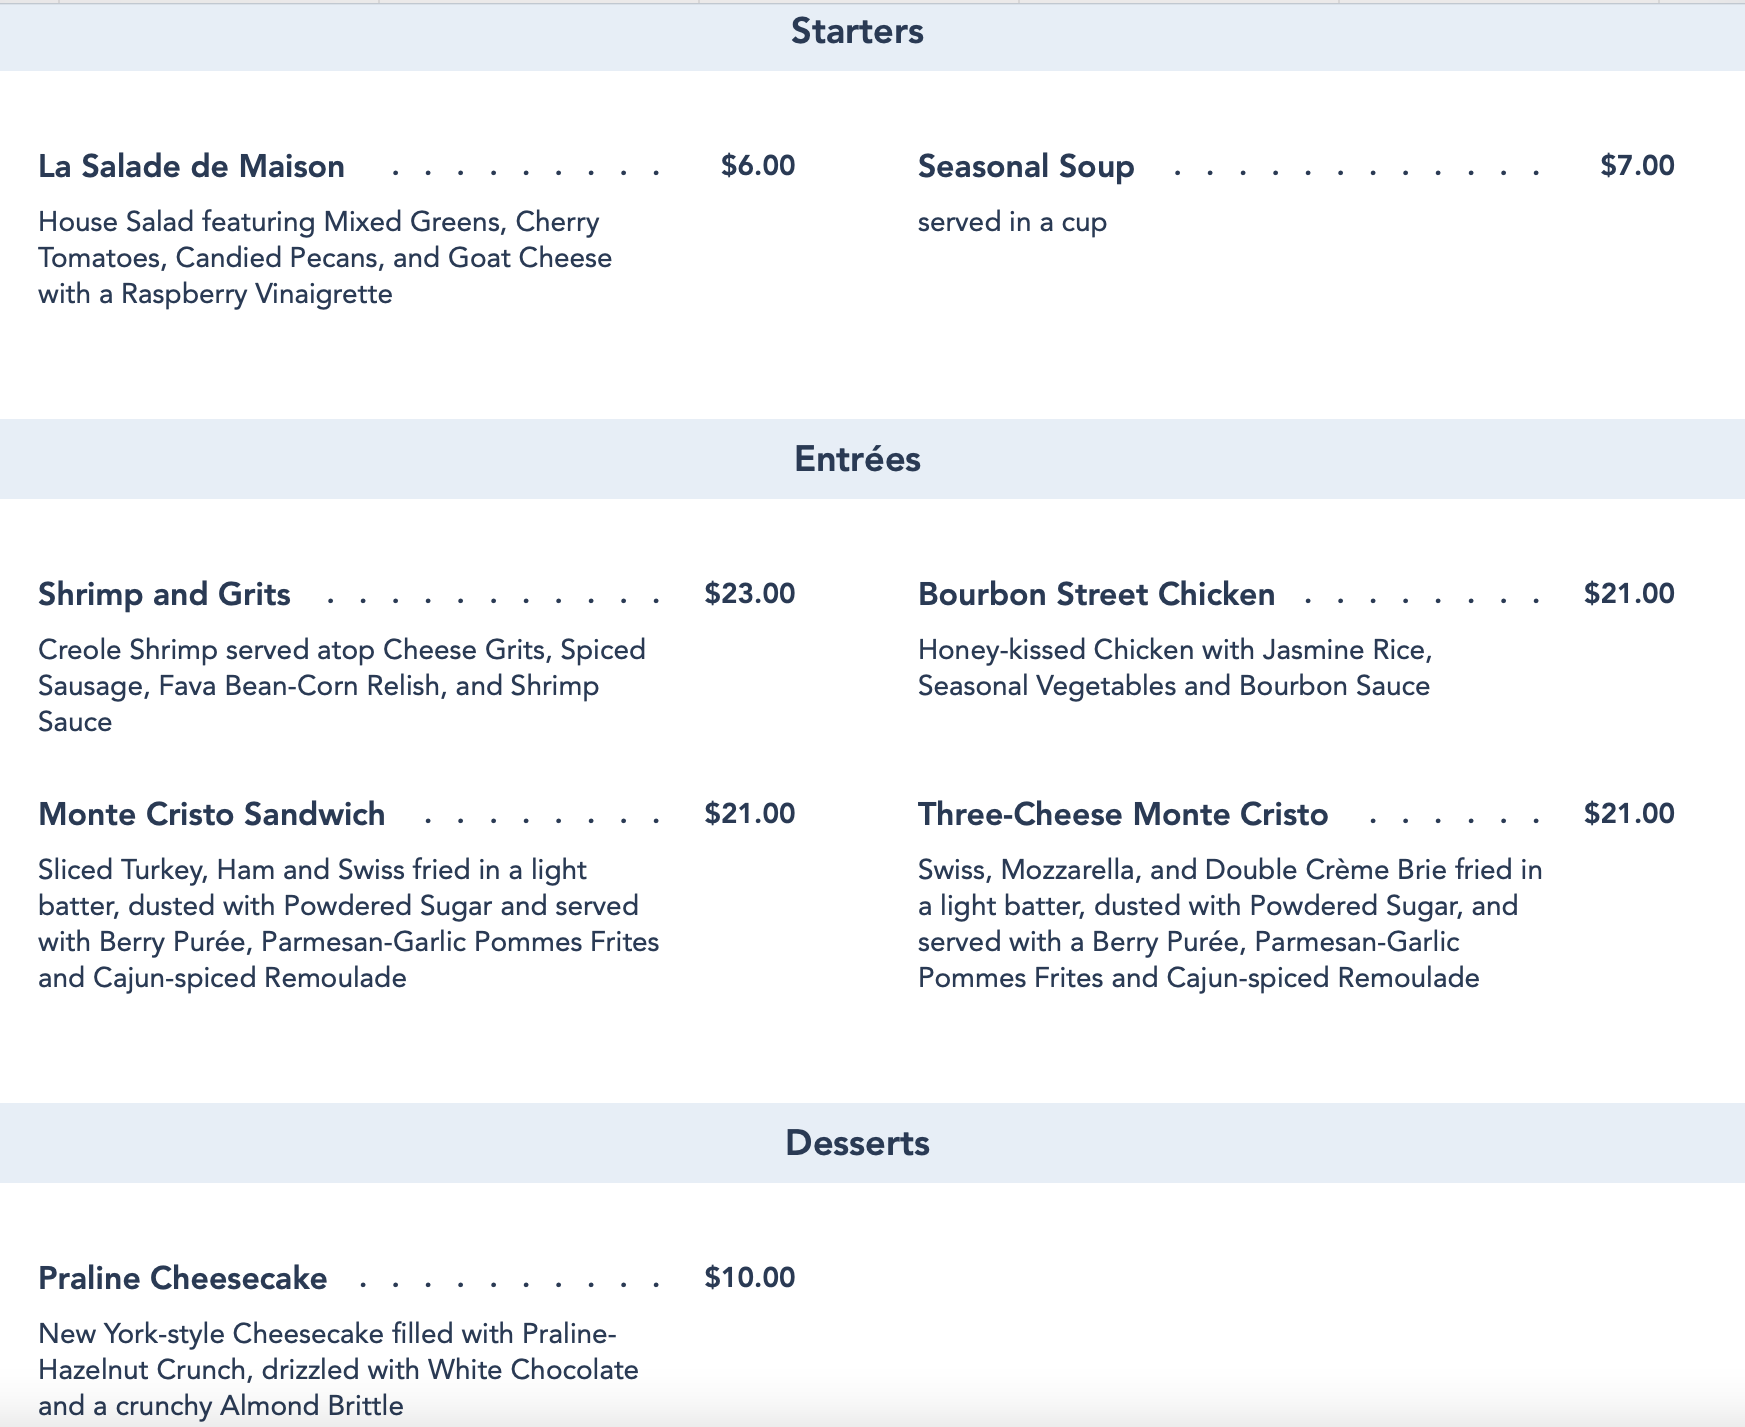Click the Creole Shrimp description paragraph
This screenshot has height=1427, width=1745.
pyautogui.click(x=341, y=686)
